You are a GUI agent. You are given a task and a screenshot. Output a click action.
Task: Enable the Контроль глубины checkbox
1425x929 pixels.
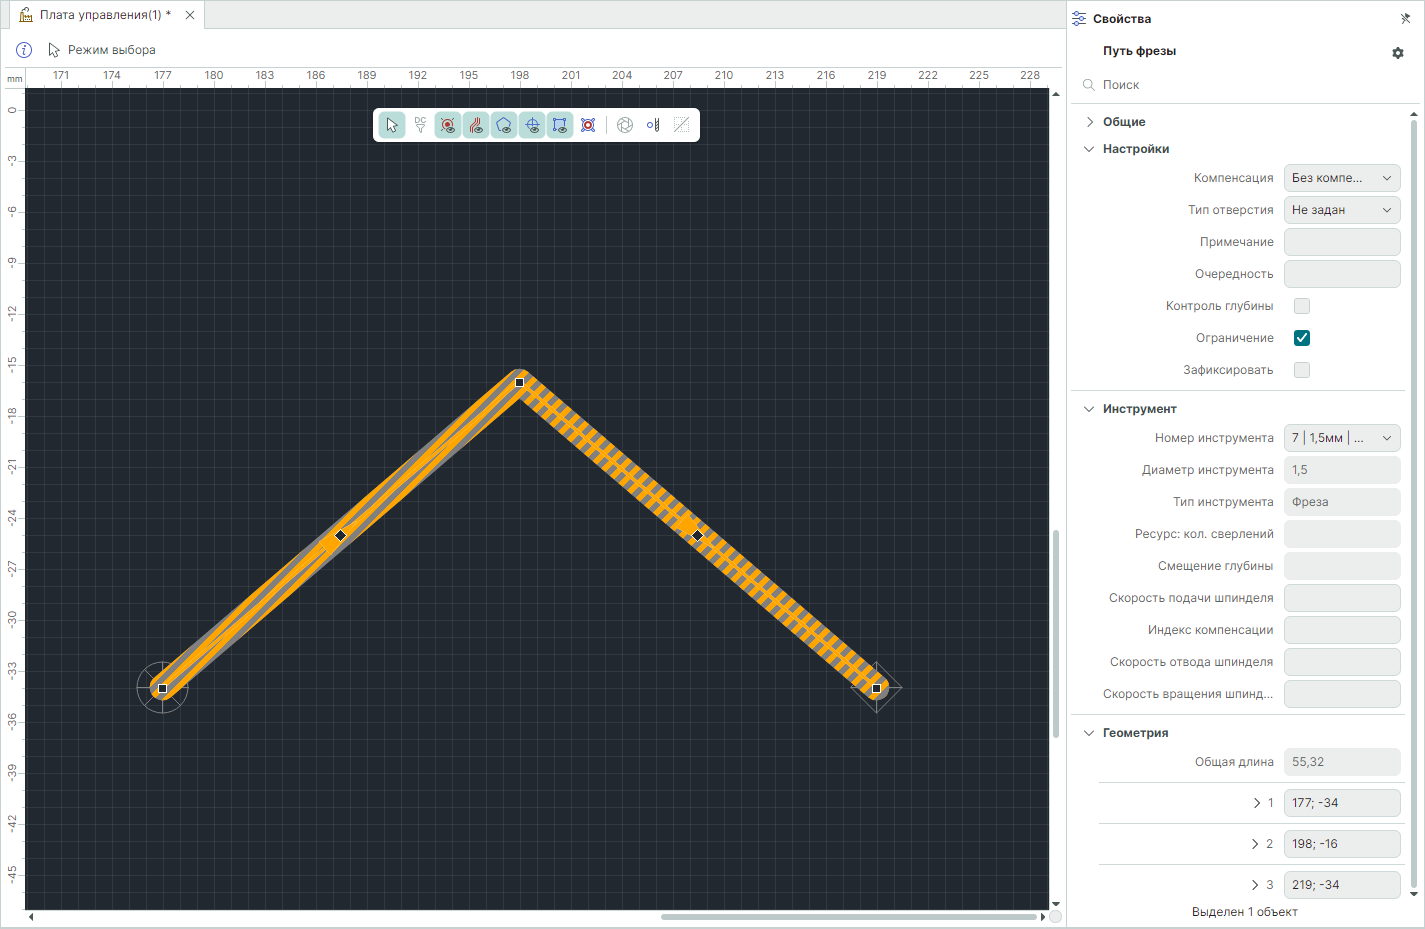click(1302, 306)
